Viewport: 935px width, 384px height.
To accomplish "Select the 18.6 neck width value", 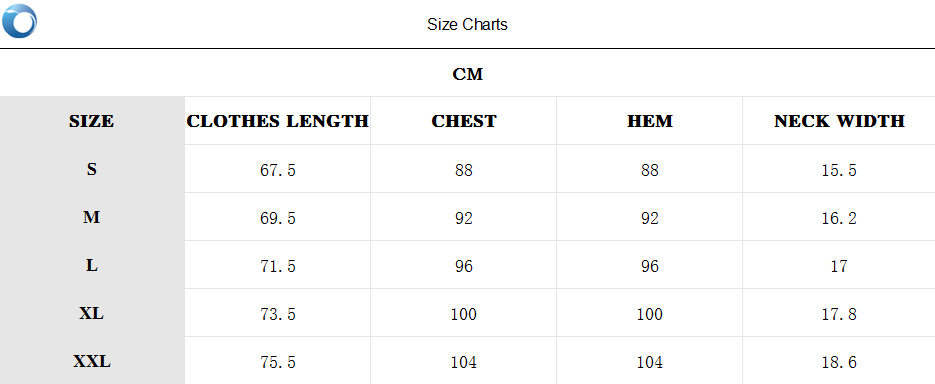I will tap(839, 363).
